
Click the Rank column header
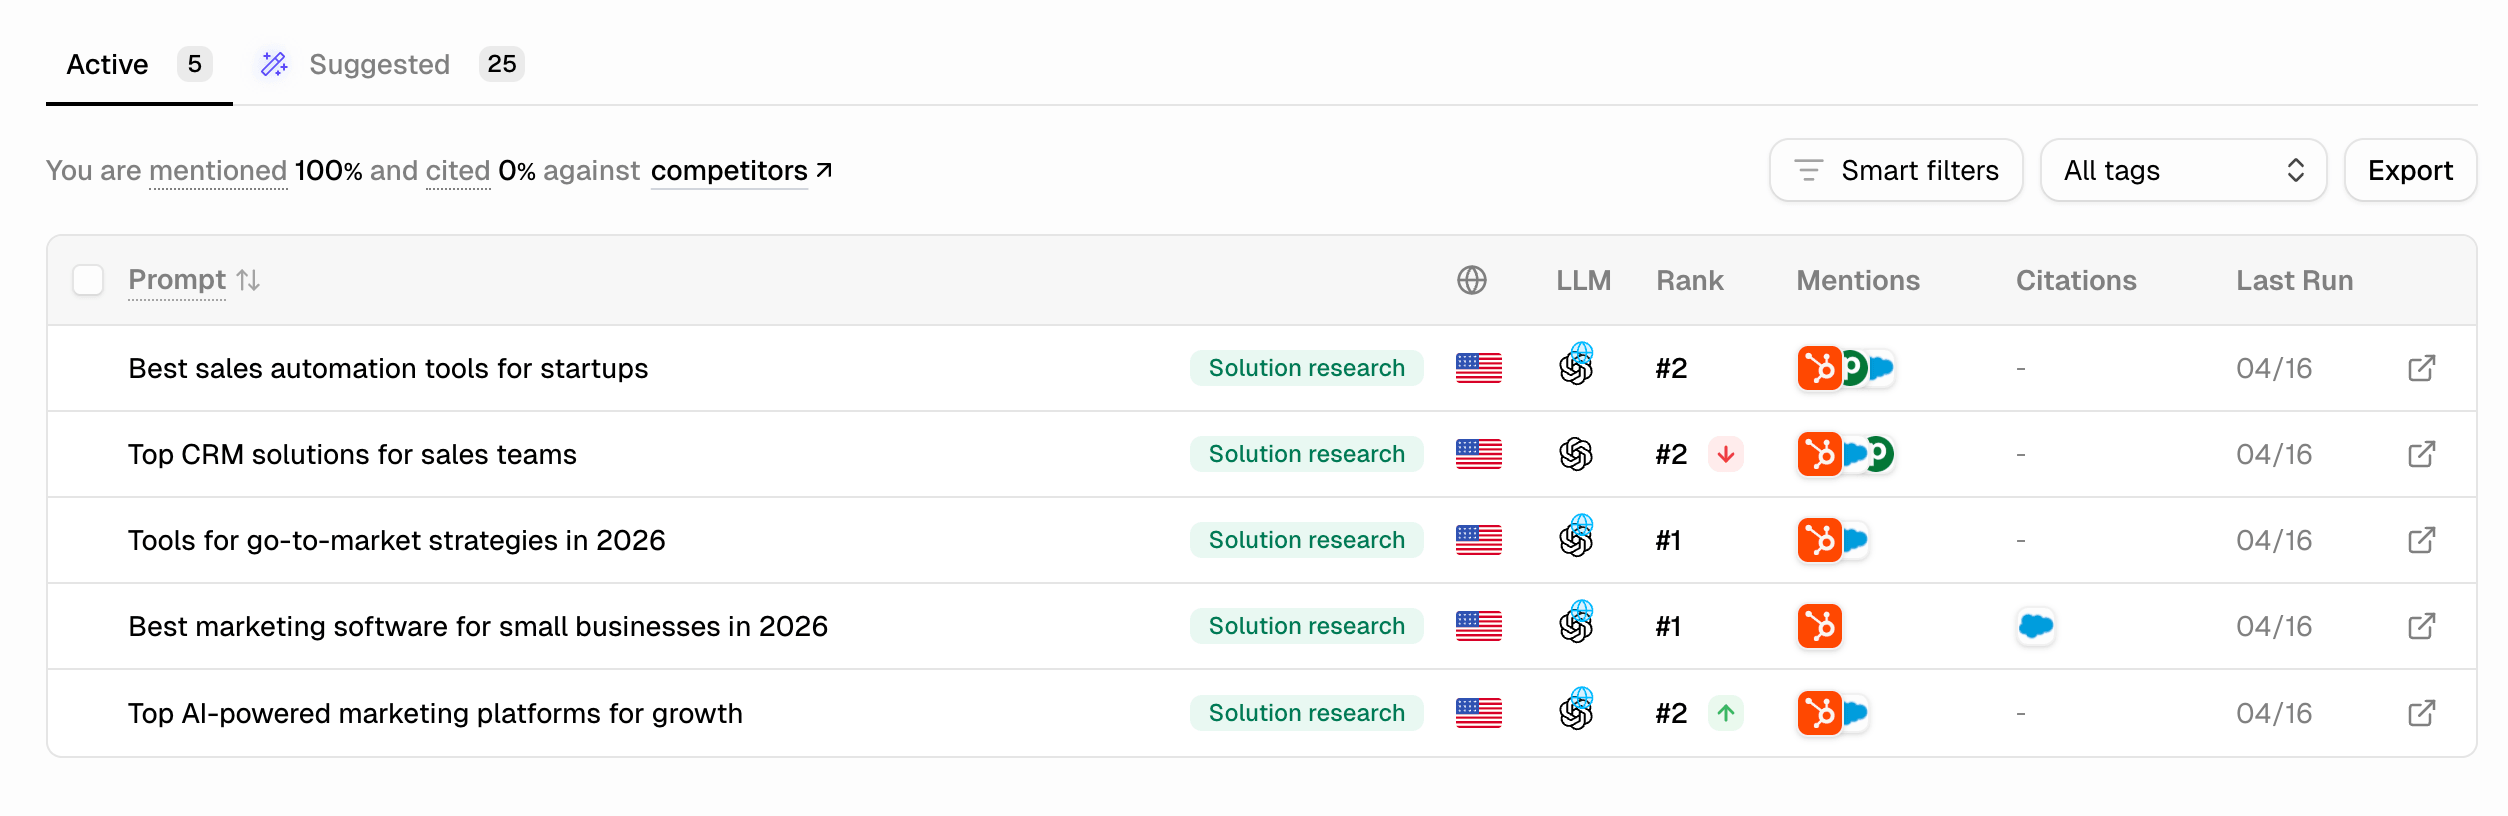coord(1690,280)
